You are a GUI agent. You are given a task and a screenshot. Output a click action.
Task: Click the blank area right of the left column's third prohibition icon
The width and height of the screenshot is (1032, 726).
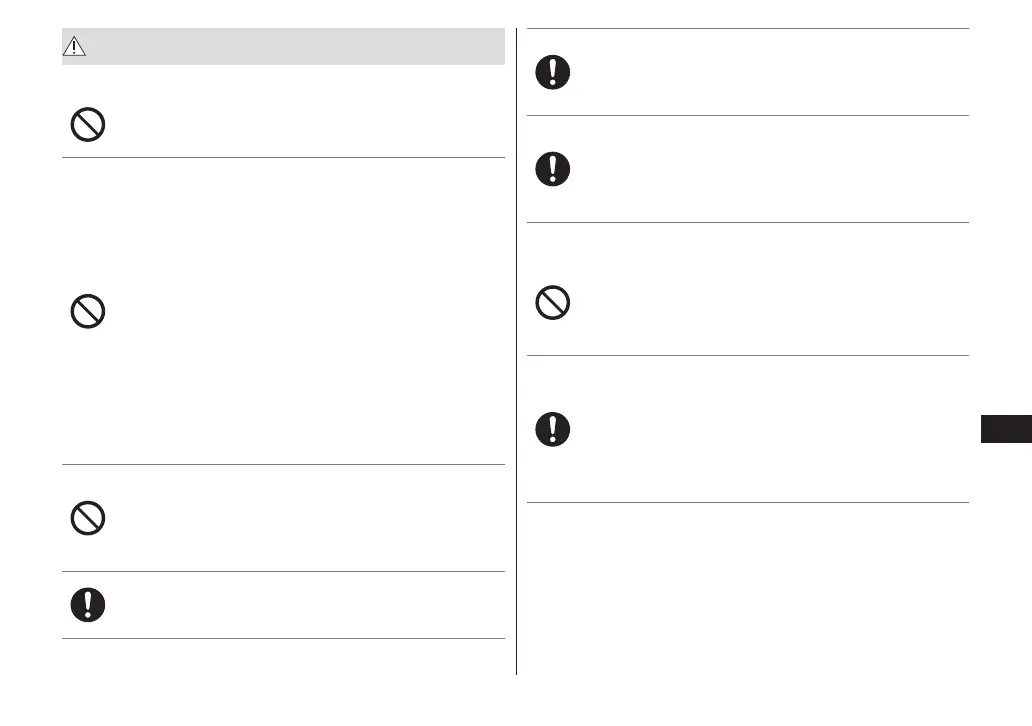(x=300, y=517)
